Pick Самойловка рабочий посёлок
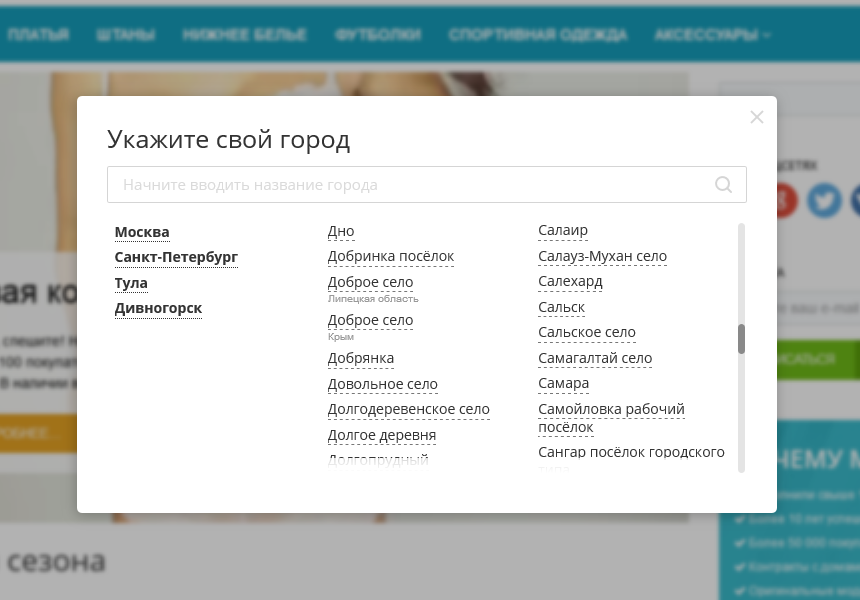860x600 pixels. [611, 409]
